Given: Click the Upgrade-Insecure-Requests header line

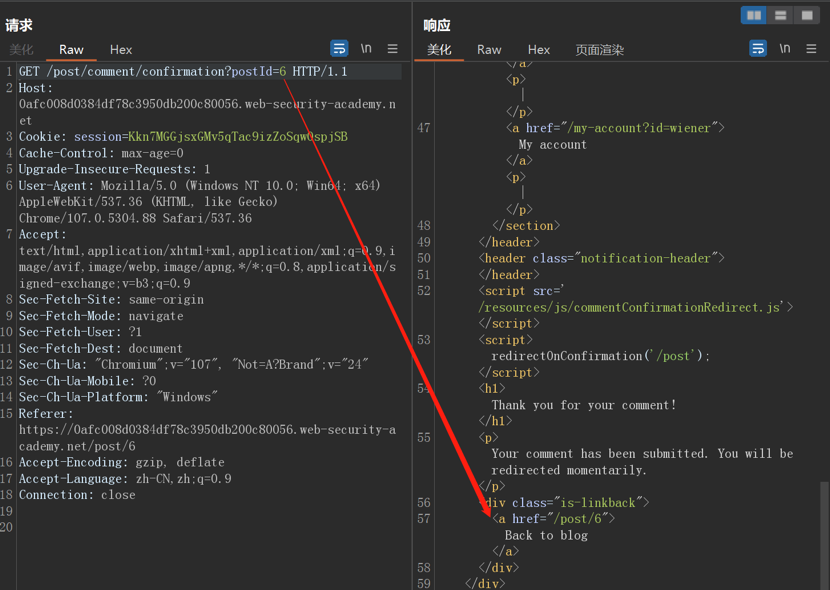Looking at the screenshot, I should [114, 169].
